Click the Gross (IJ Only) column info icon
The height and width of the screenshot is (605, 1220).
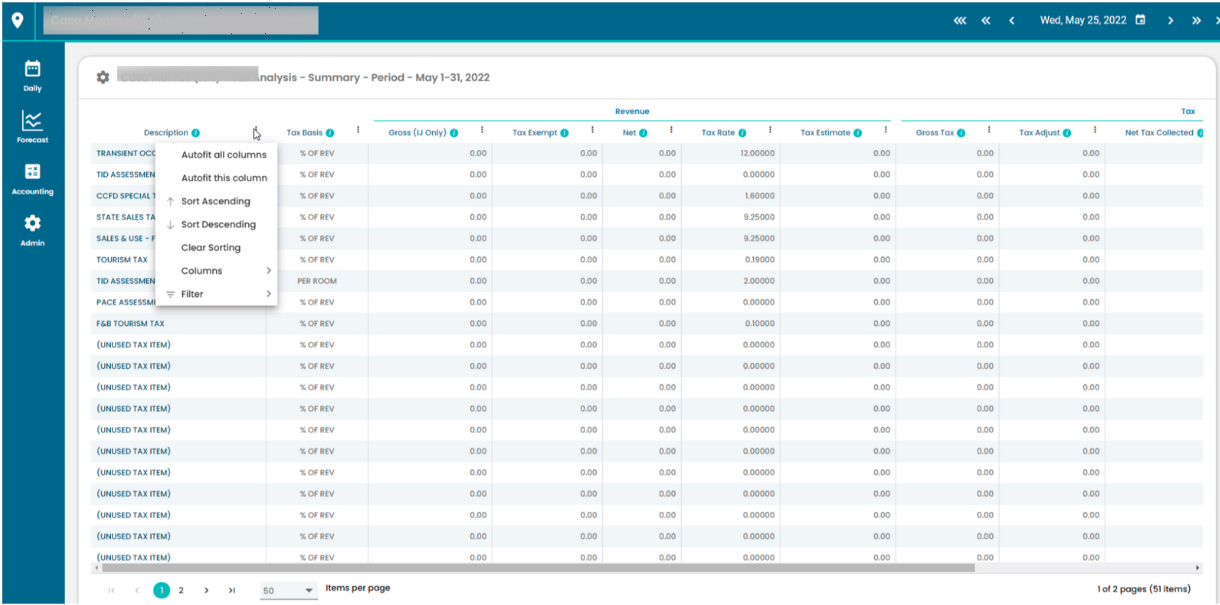coord(454,132)
